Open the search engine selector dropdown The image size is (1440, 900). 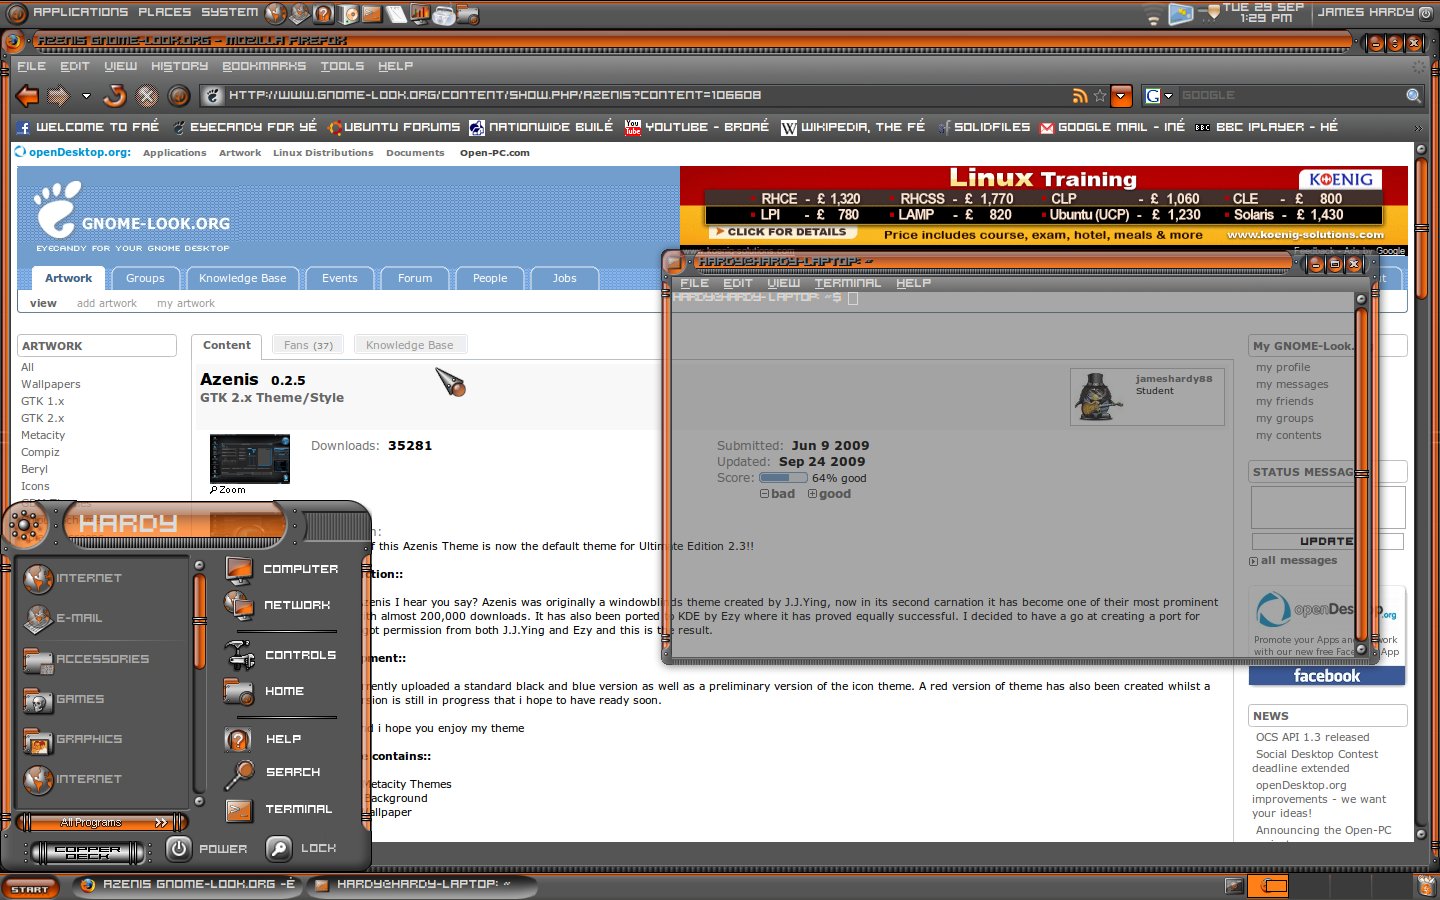[x=1159, y=96]
